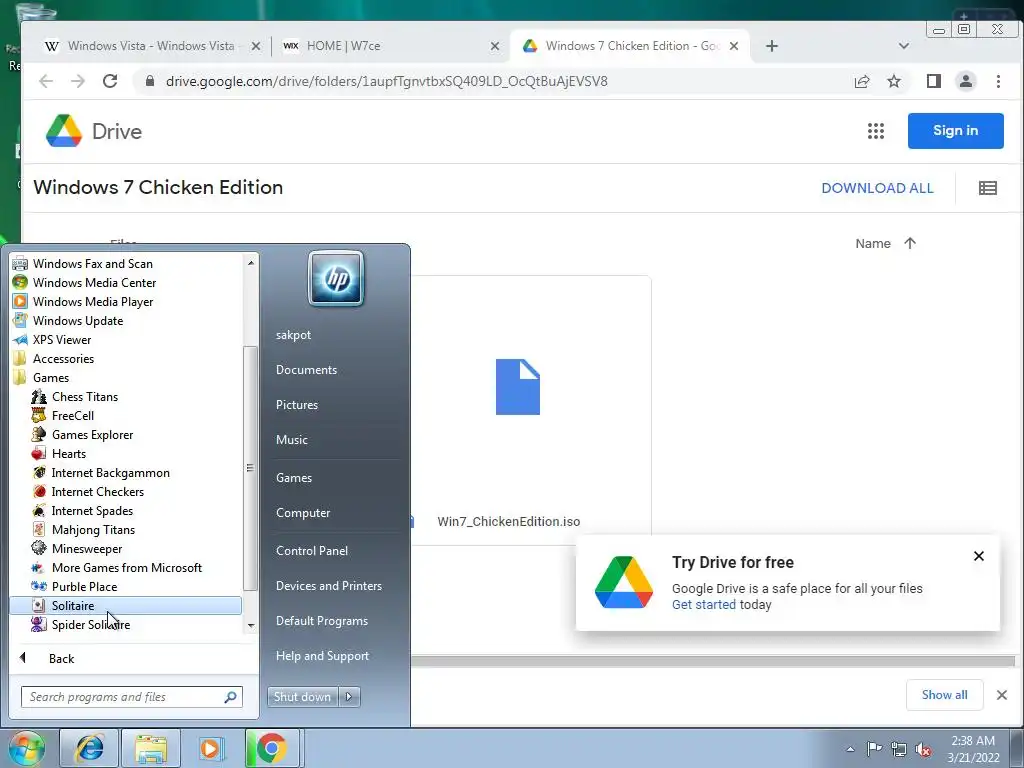Click Show all downloads

944,695
